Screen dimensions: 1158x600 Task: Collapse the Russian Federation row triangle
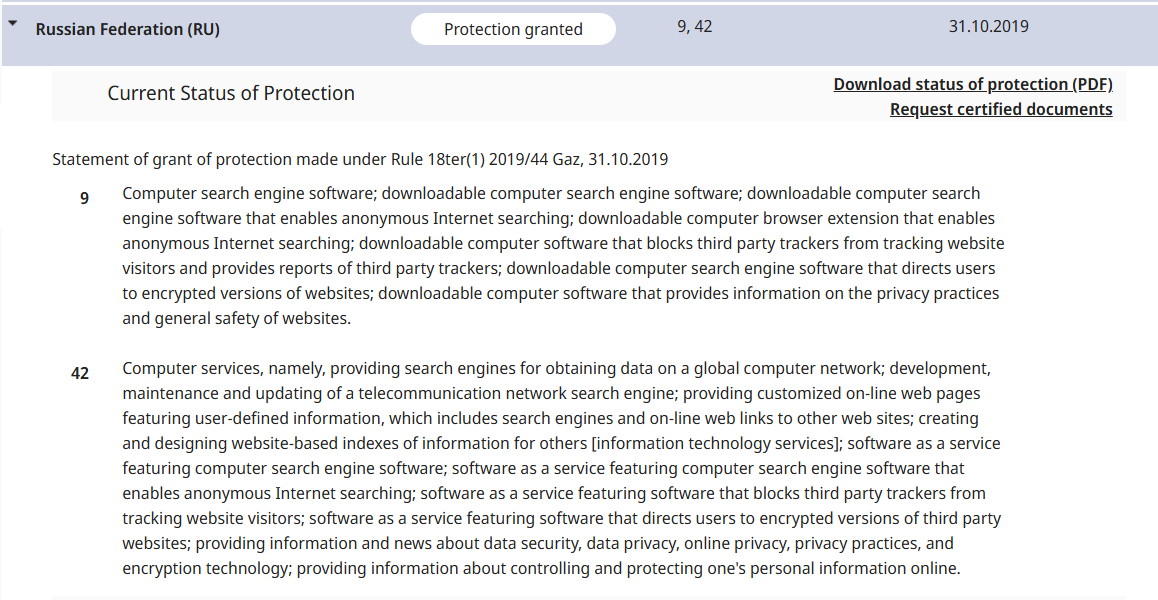13,23
